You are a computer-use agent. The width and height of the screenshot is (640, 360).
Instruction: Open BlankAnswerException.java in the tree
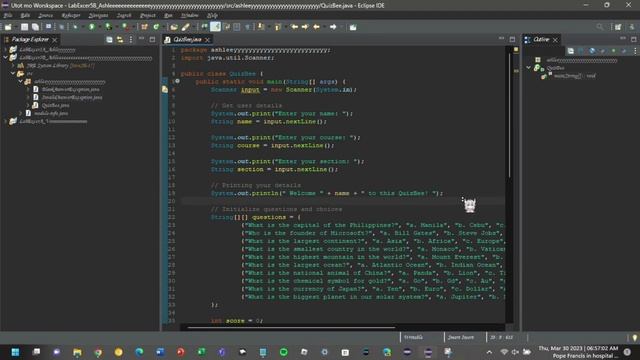pyautogui.click(x=71, y=89)
